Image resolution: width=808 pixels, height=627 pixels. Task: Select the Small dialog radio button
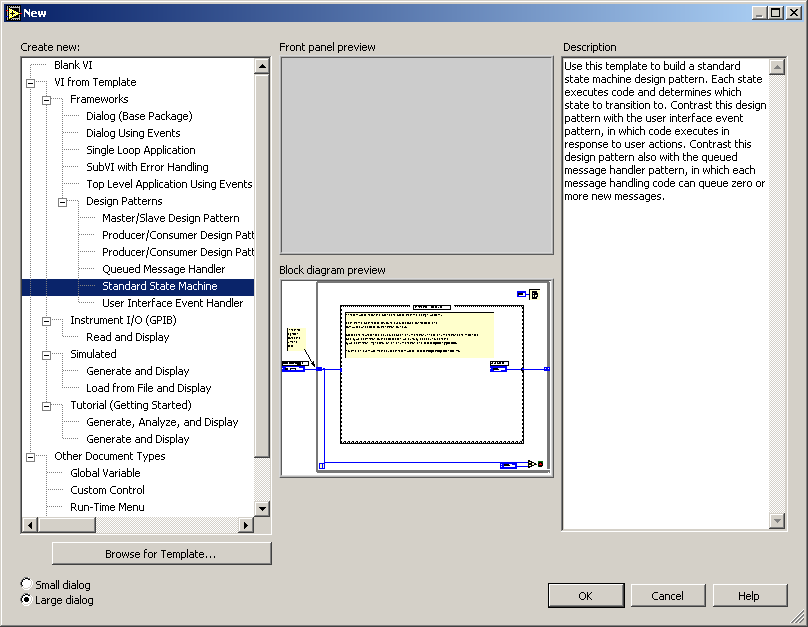point(26,584)
